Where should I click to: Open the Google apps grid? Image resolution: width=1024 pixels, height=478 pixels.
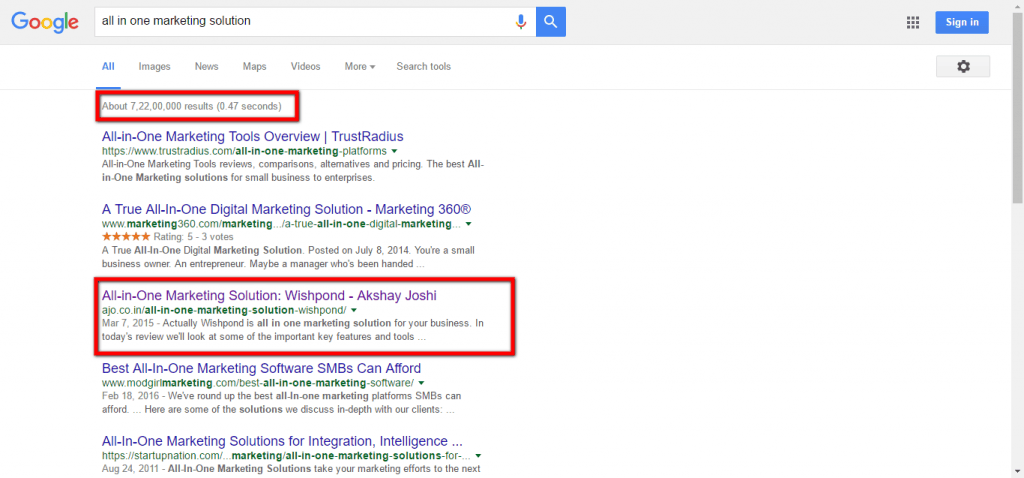pyautogui.click(x=912, y=22)
